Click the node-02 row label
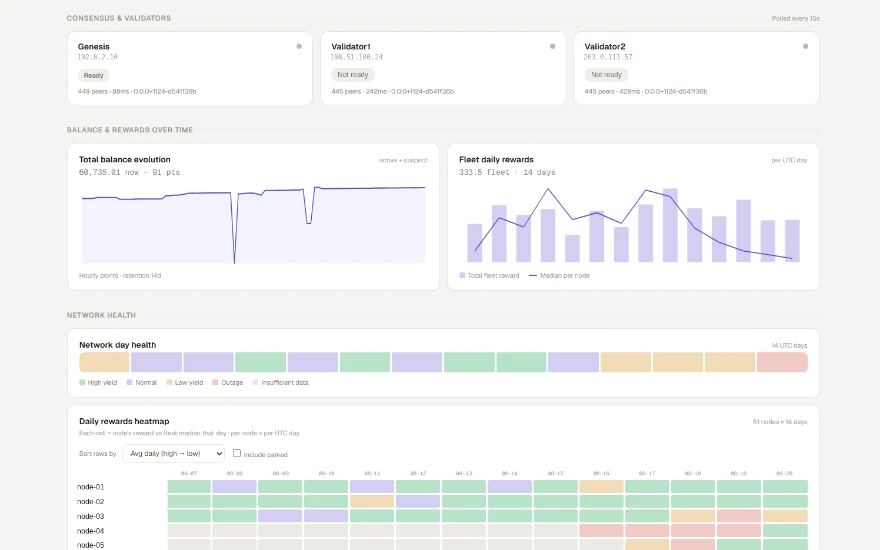The image size is (880, 550). pos(90,501)
